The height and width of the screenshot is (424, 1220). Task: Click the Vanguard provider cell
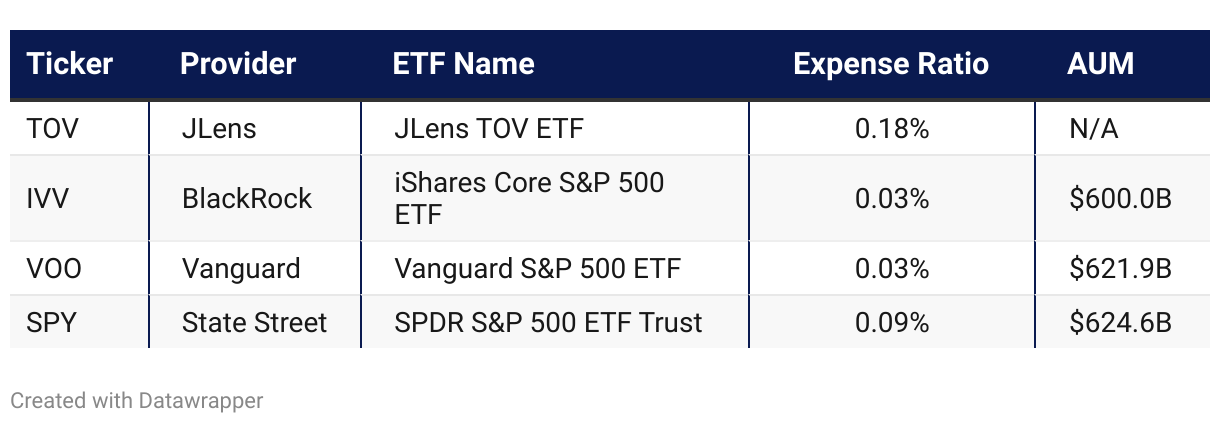coord(241,269)
